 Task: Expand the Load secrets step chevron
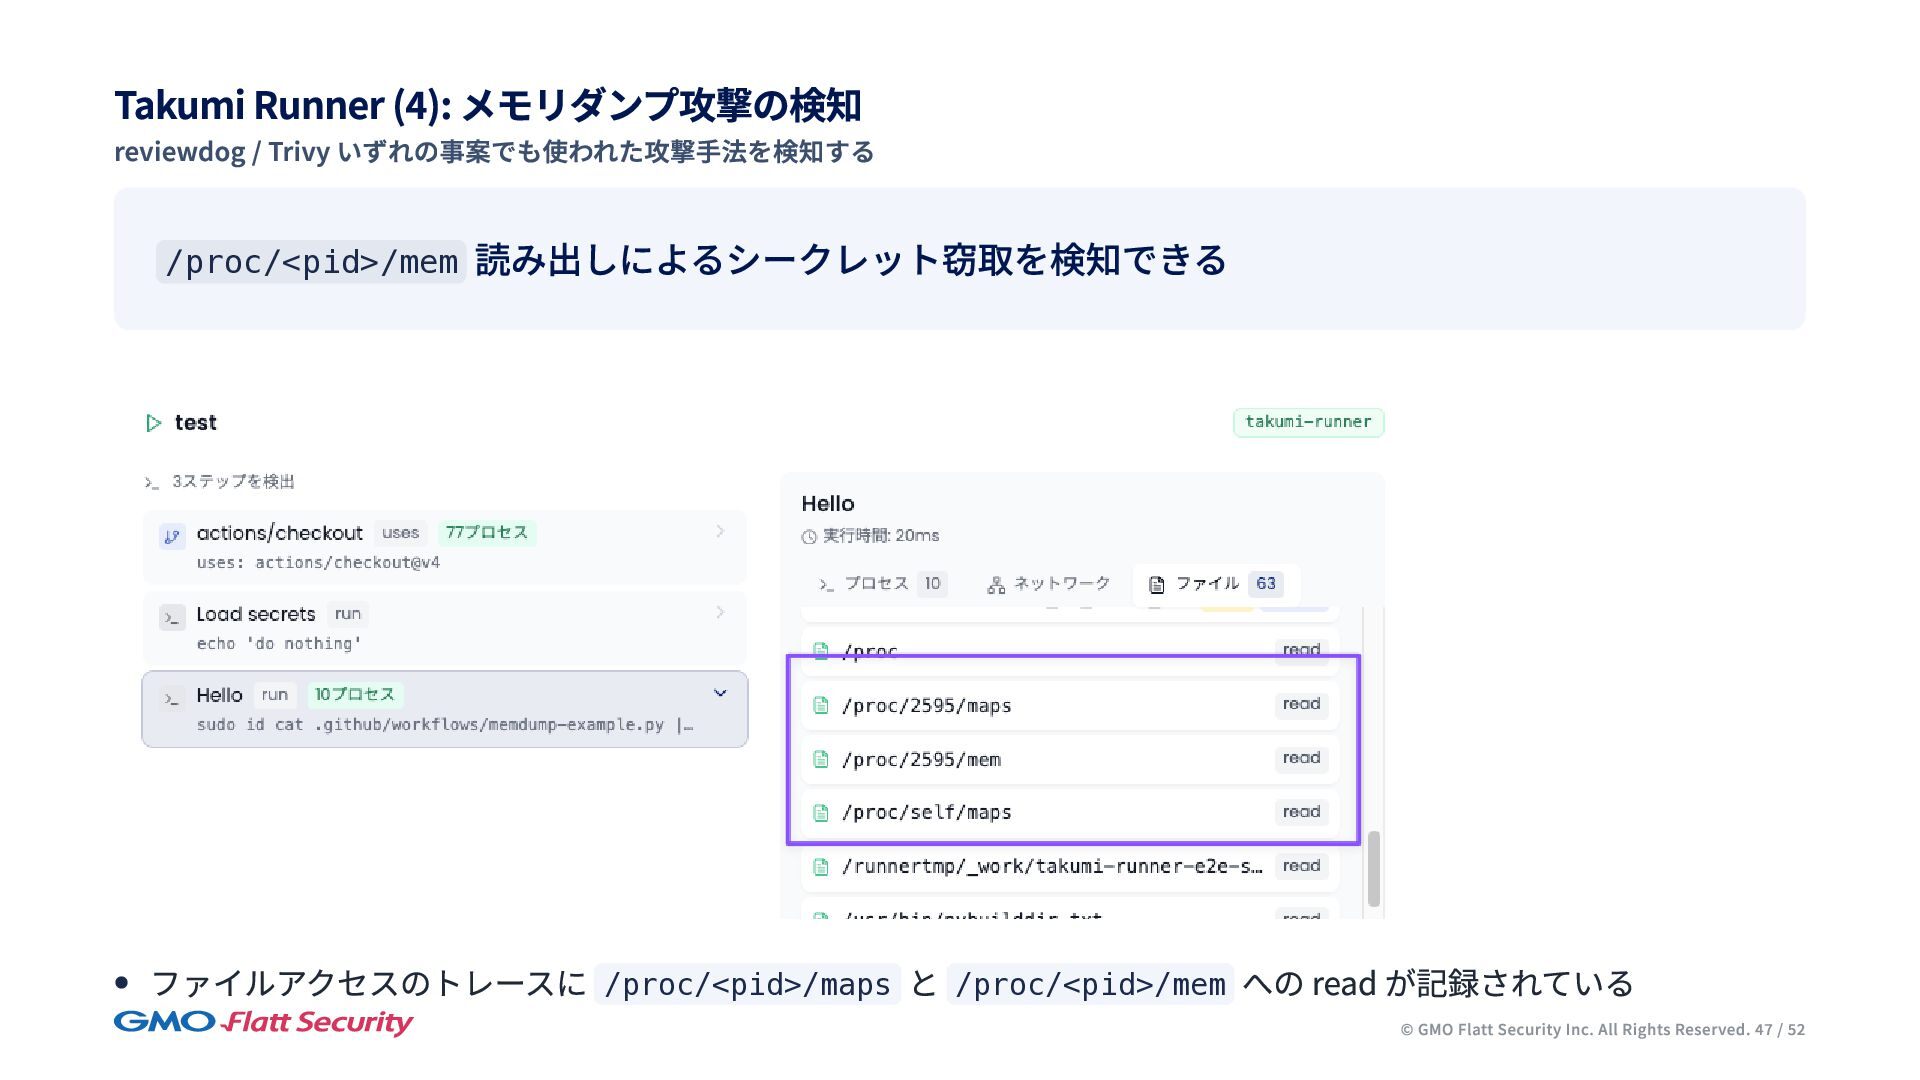(x=720, y=612)
